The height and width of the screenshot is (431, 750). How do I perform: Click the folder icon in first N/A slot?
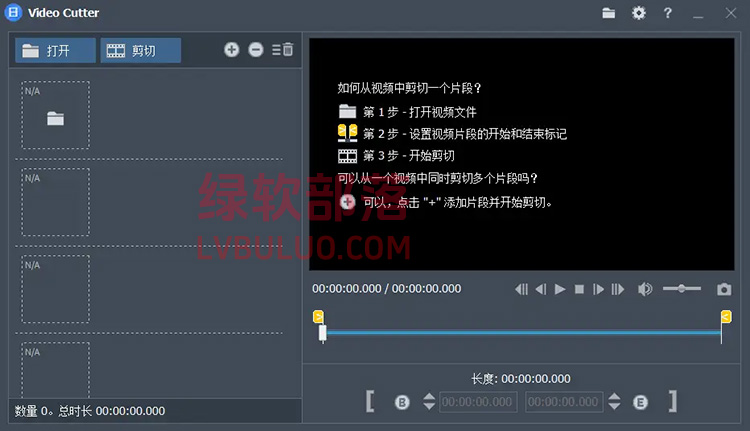coord(55,118)
